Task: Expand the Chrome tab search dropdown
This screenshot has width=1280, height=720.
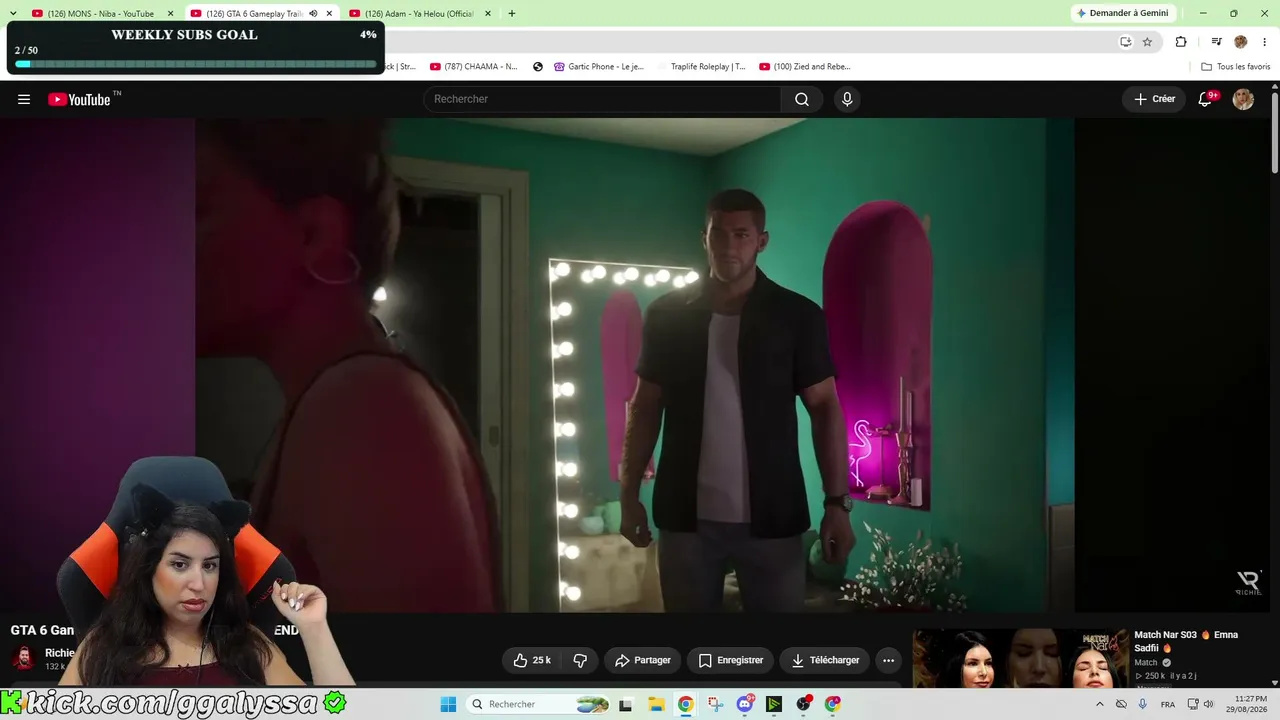Action: 13,14
